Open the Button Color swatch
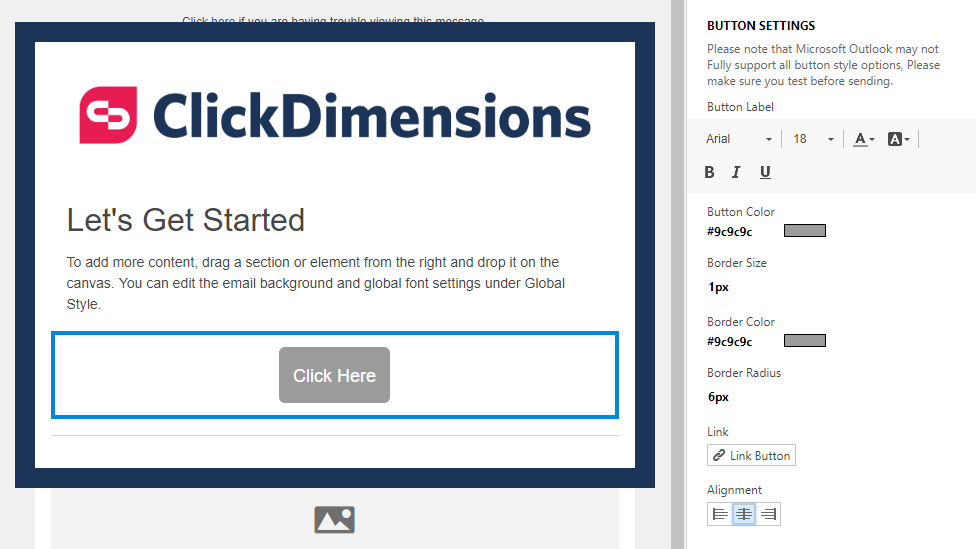The image size is (976, 549). tap(805, 231)
